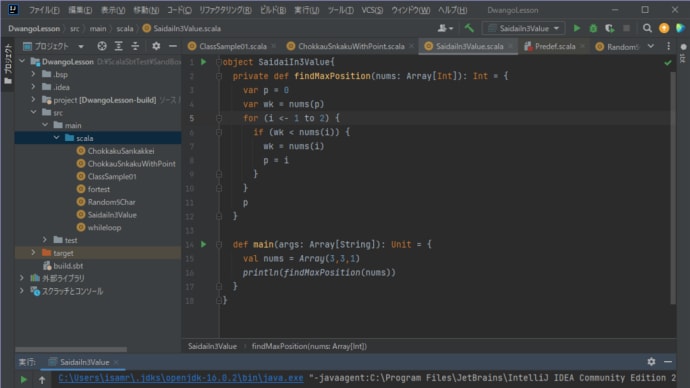Locate opened file in project tree
Screen dimensions: 690x388
click(102, 46)
